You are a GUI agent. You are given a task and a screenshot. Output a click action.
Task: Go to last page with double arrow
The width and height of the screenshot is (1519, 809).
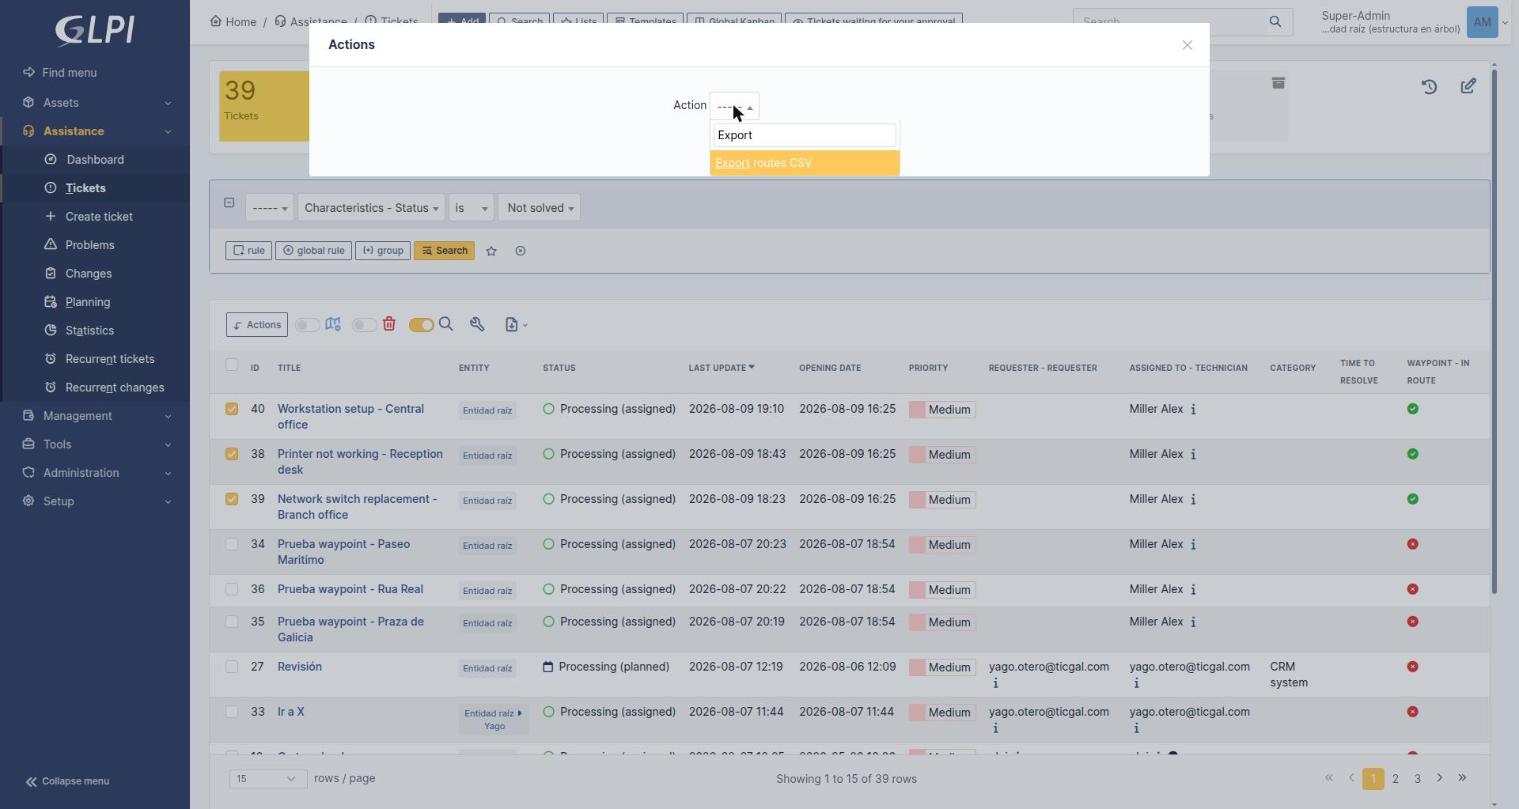pyautogui.click(x=1462, y=778)
